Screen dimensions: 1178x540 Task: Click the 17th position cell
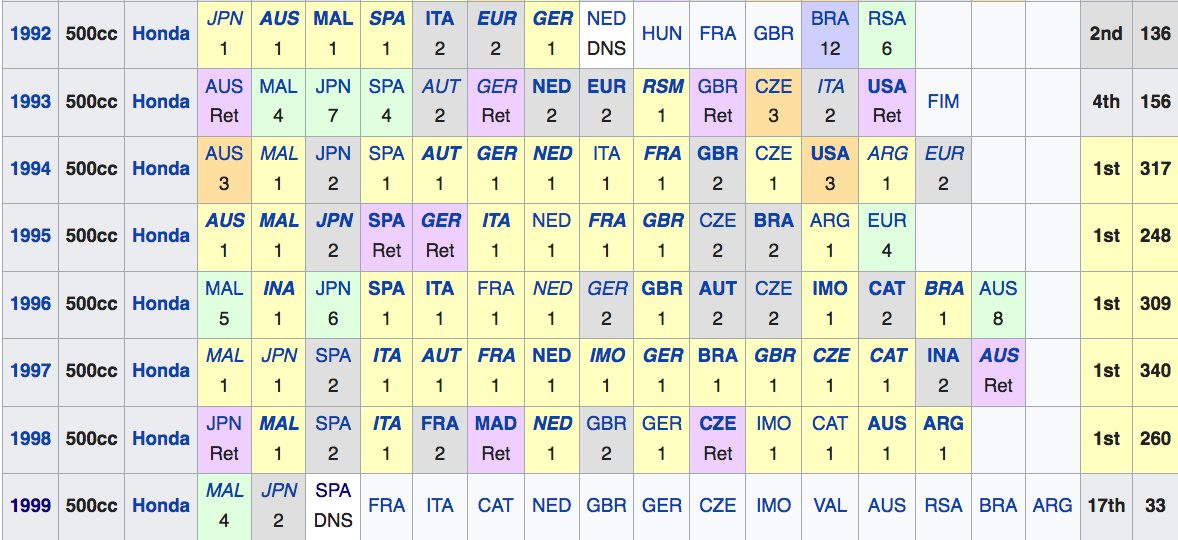point(1106,505)
